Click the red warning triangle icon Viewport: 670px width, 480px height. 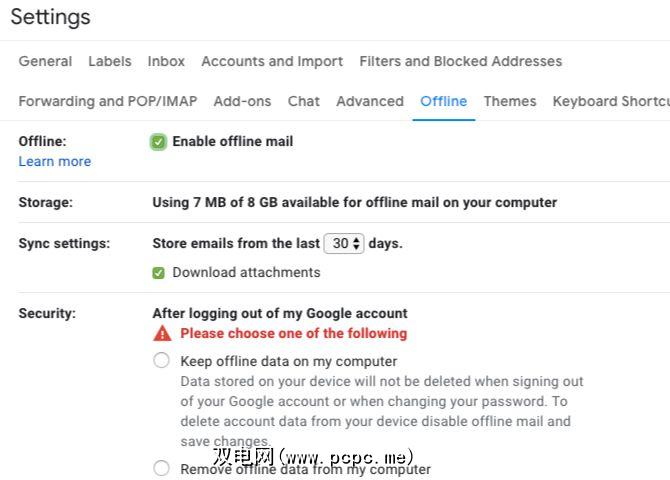(x=162, y=333)
